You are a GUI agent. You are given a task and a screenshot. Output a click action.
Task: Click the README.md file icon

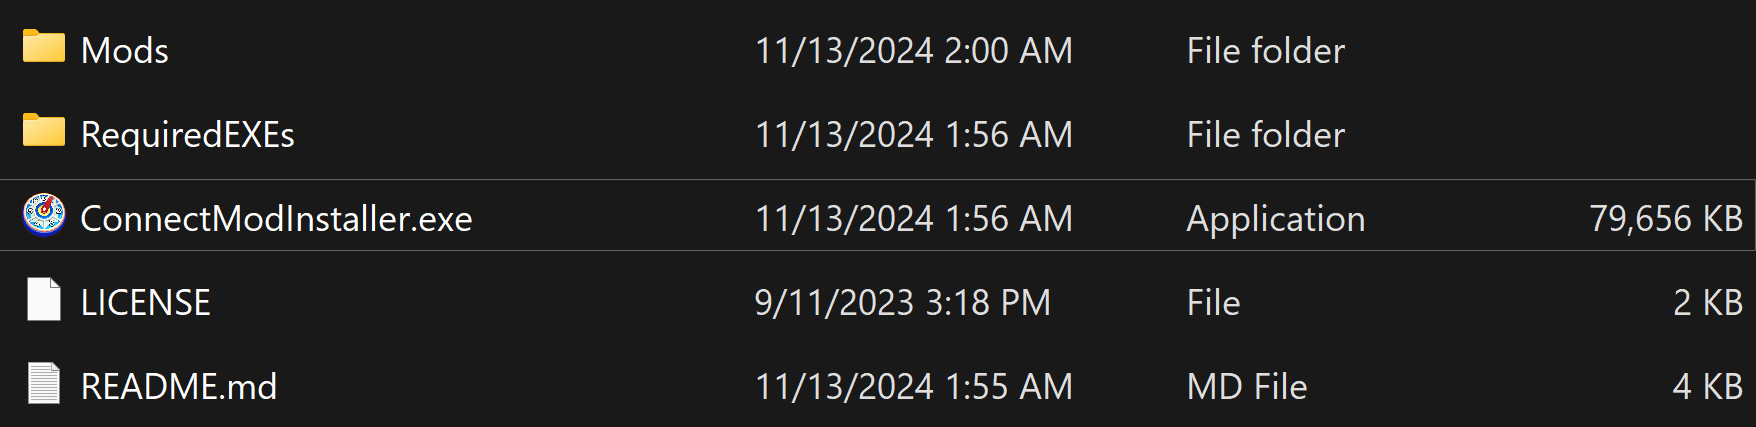(x=44, y=384)
